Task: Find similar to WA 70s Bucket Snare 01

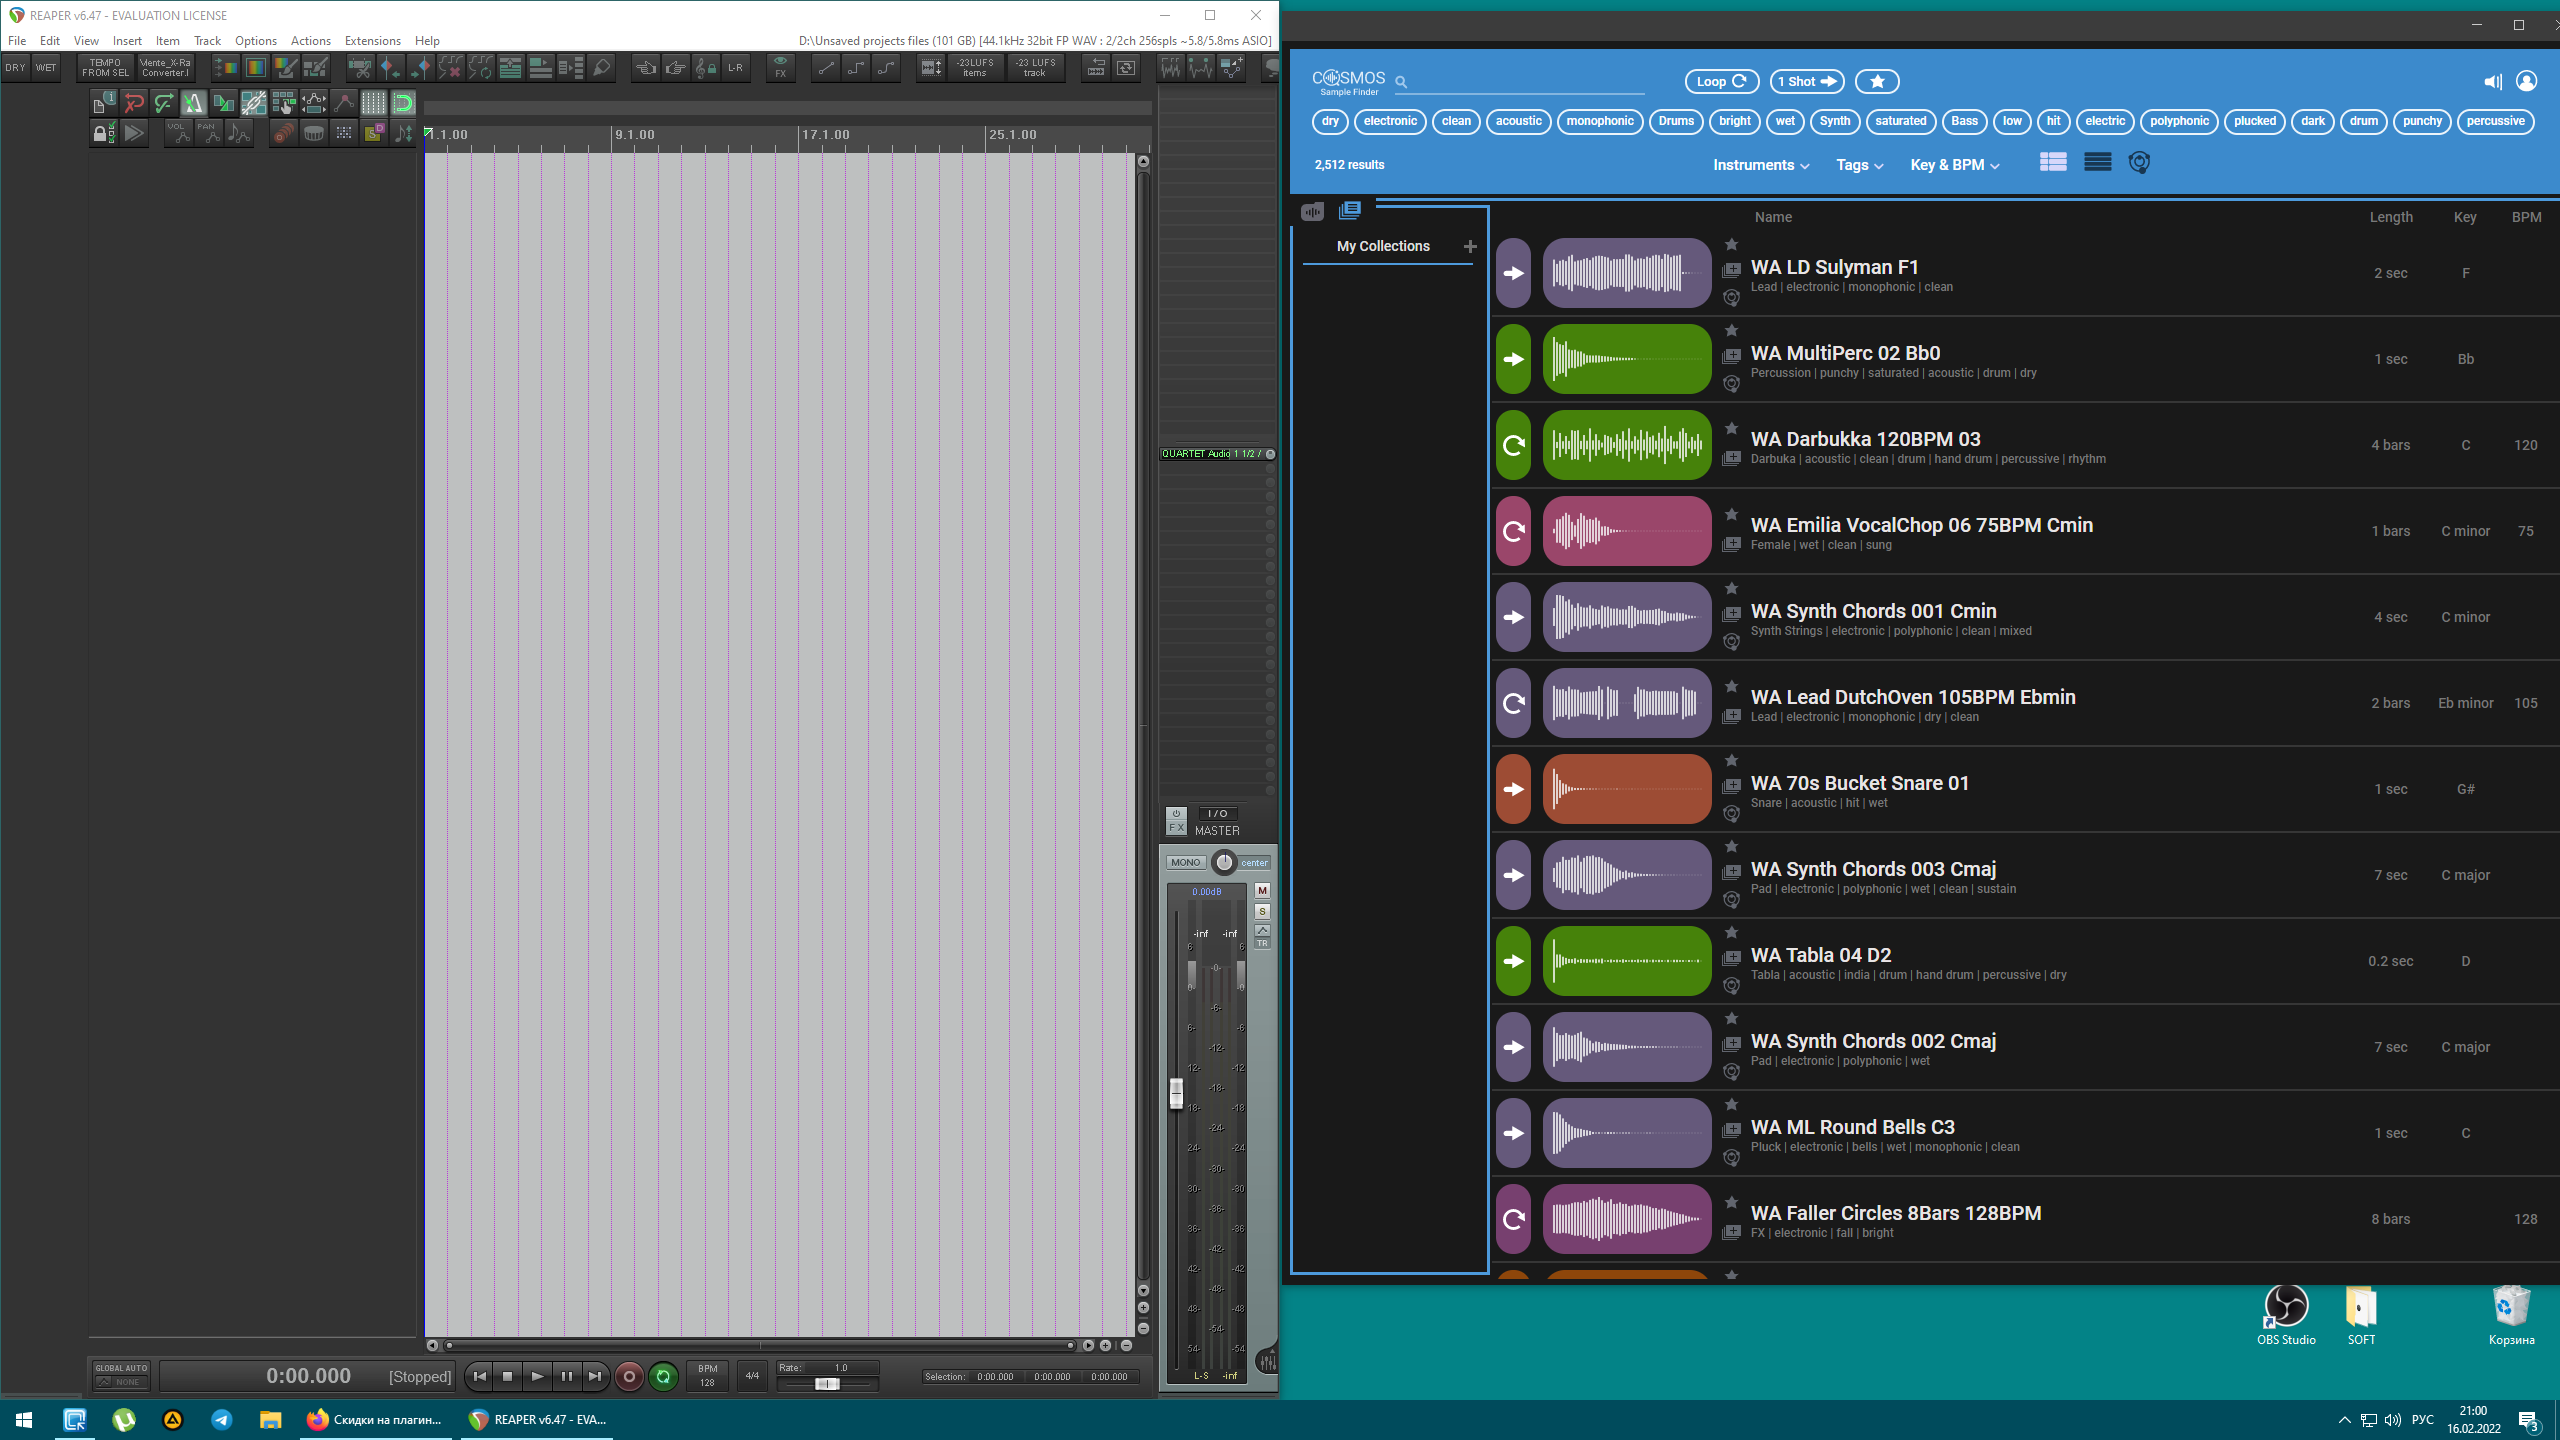Action: [x=1731, y=814]
